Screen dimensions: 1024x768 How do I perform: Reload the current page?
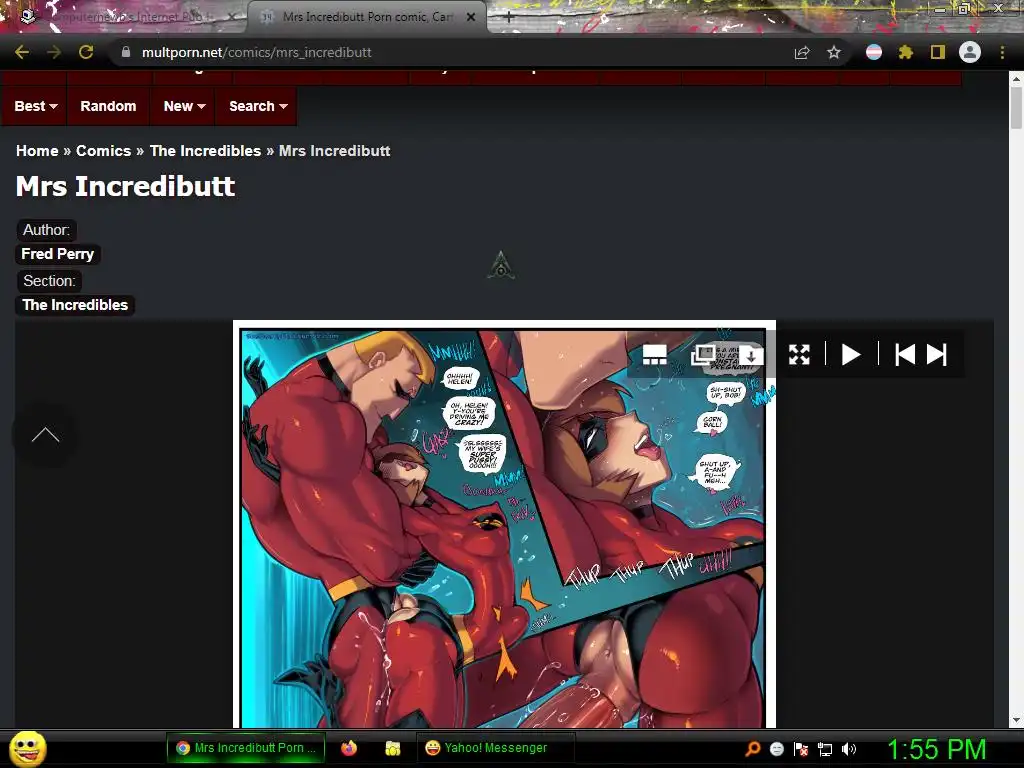[86, 52]
